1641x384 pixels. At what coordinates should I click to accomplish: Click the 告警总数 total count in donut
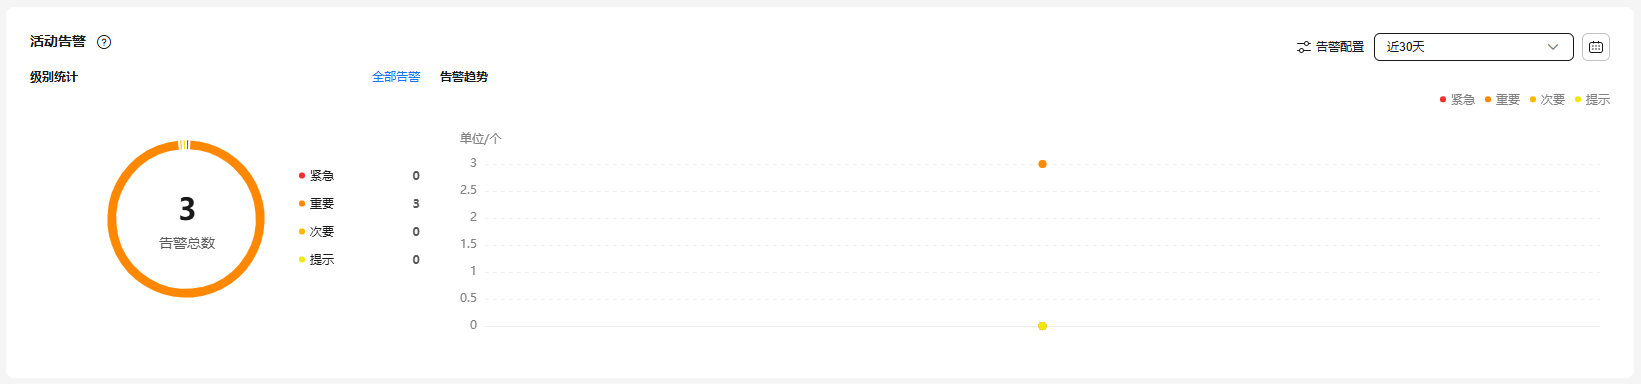pos(187,243)
